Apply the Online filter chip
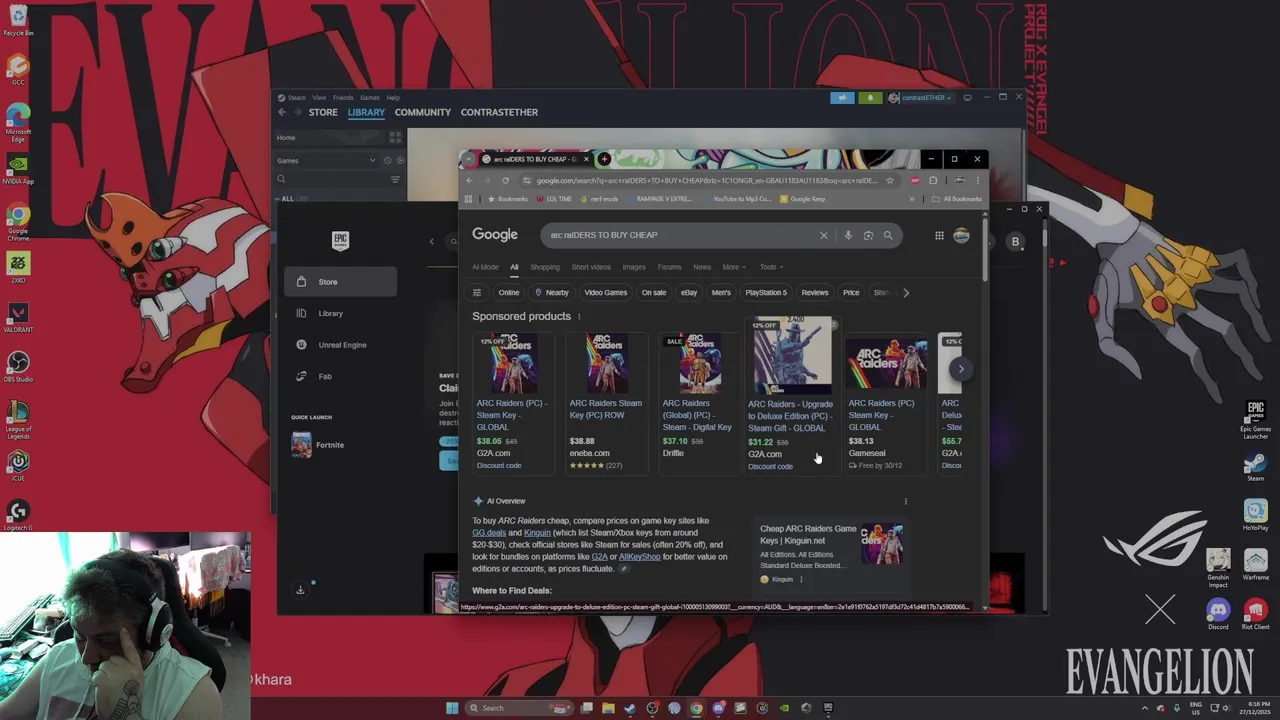1280x720 pixels. [x=509, y=293]
